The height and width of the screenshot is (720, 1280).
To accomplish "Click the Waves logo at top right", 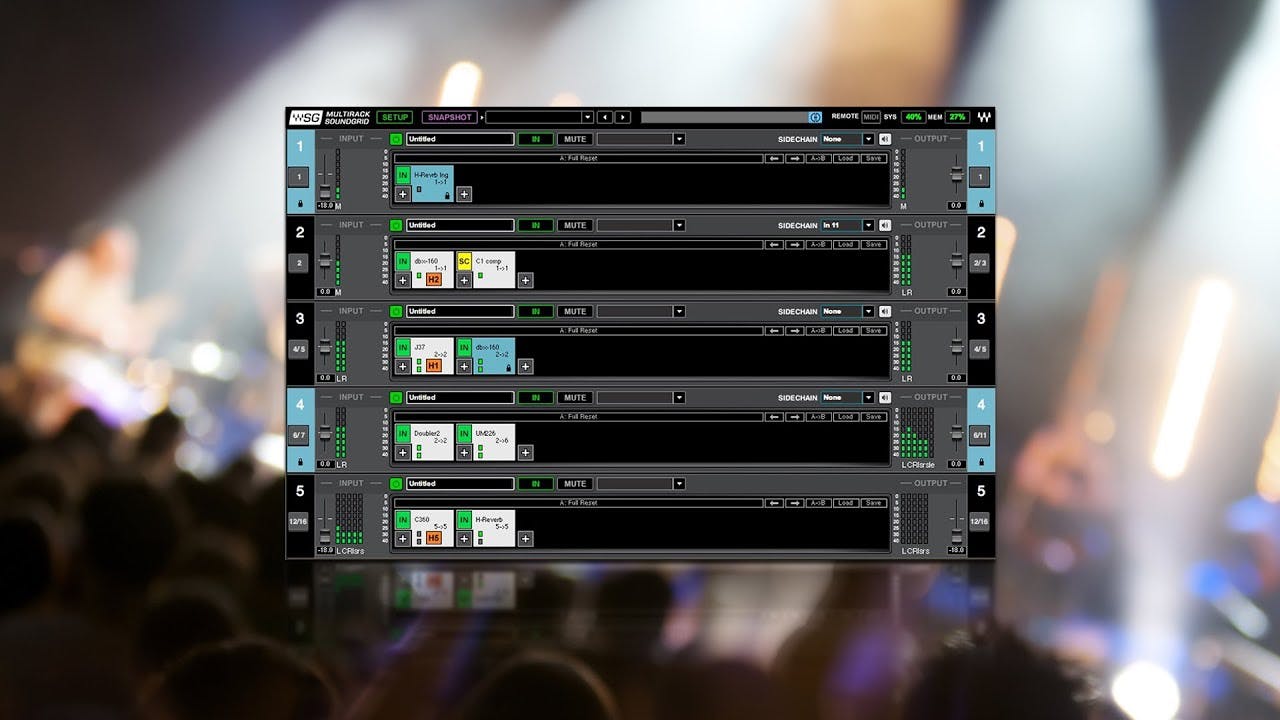I will (x=985, y=117).
